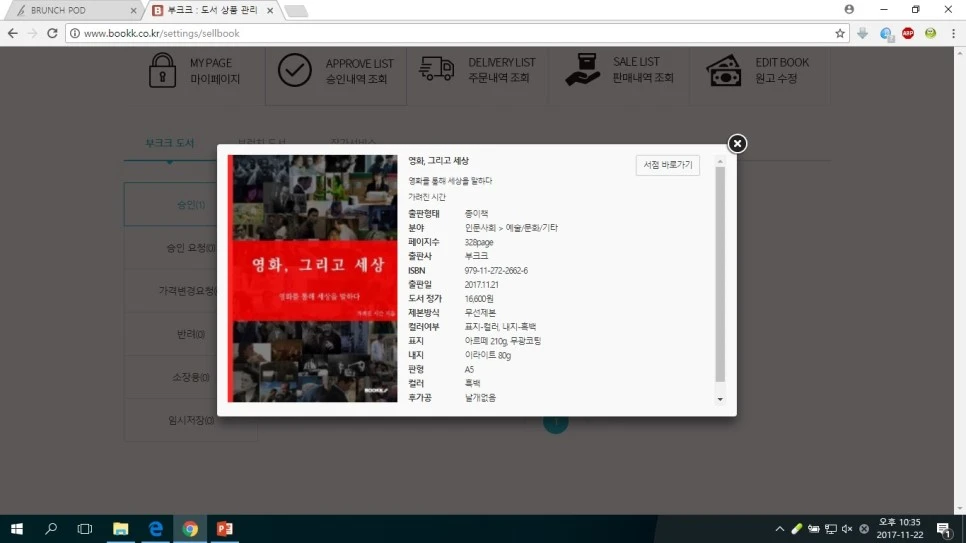Click the category 인문사회 > 예술/문화/기타

[511, 228]
